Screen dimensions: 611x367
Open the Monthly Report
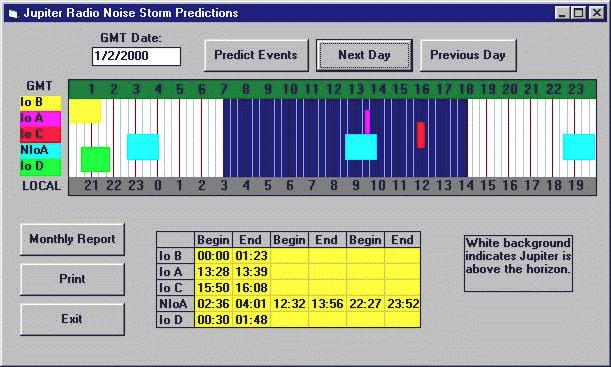72,239
